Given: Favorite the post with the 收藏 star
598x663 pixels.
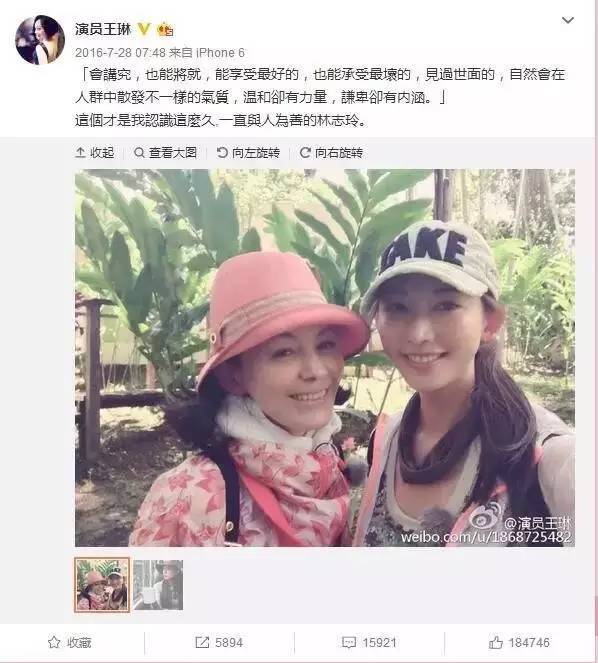Looking at the screenshot, I should (70, 643).
